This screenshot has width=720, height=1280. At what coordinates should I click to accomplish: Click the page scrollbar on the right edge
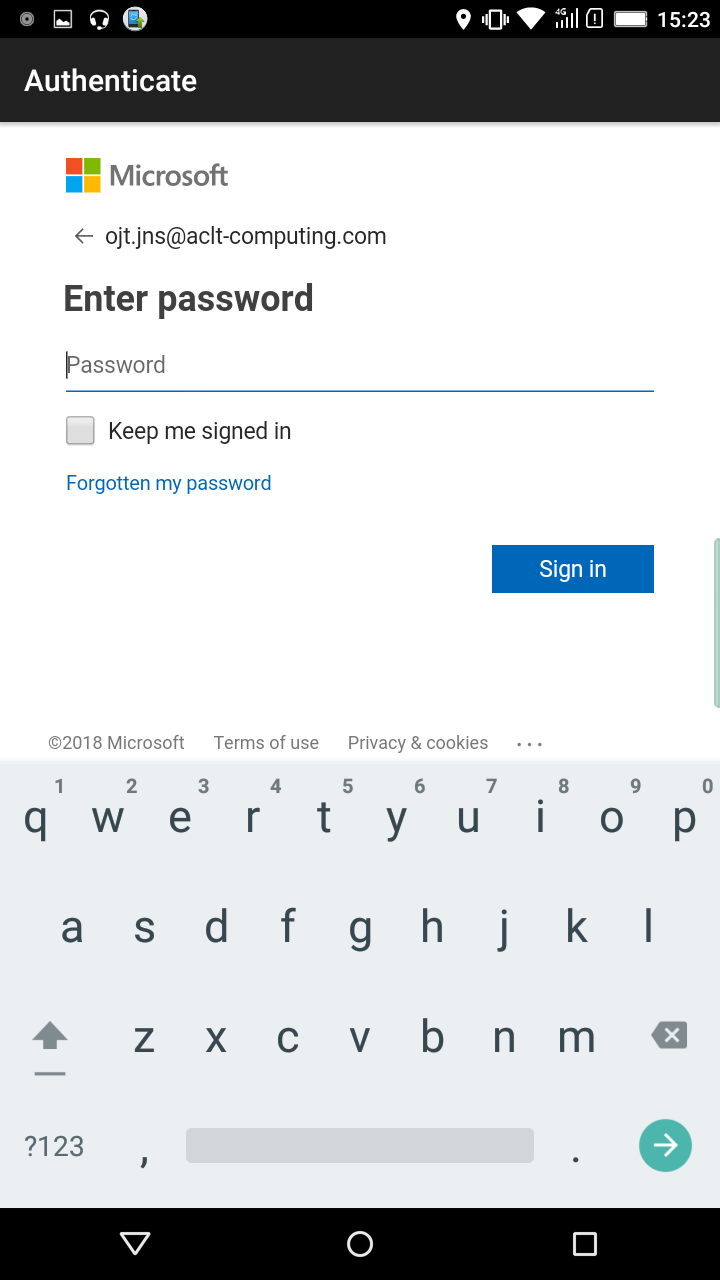(x=716, y=623)
